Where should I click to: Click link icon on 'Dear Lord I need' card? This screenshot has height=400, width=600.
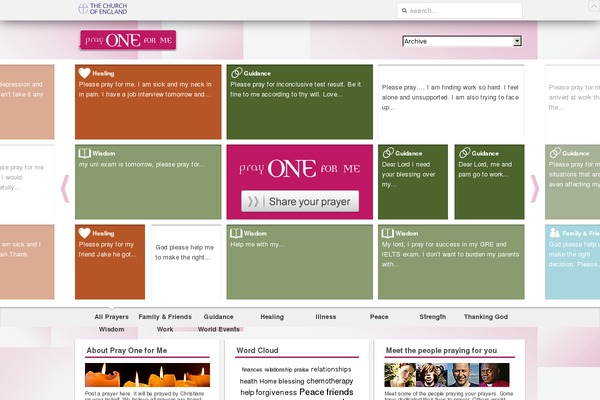(388, 153)
